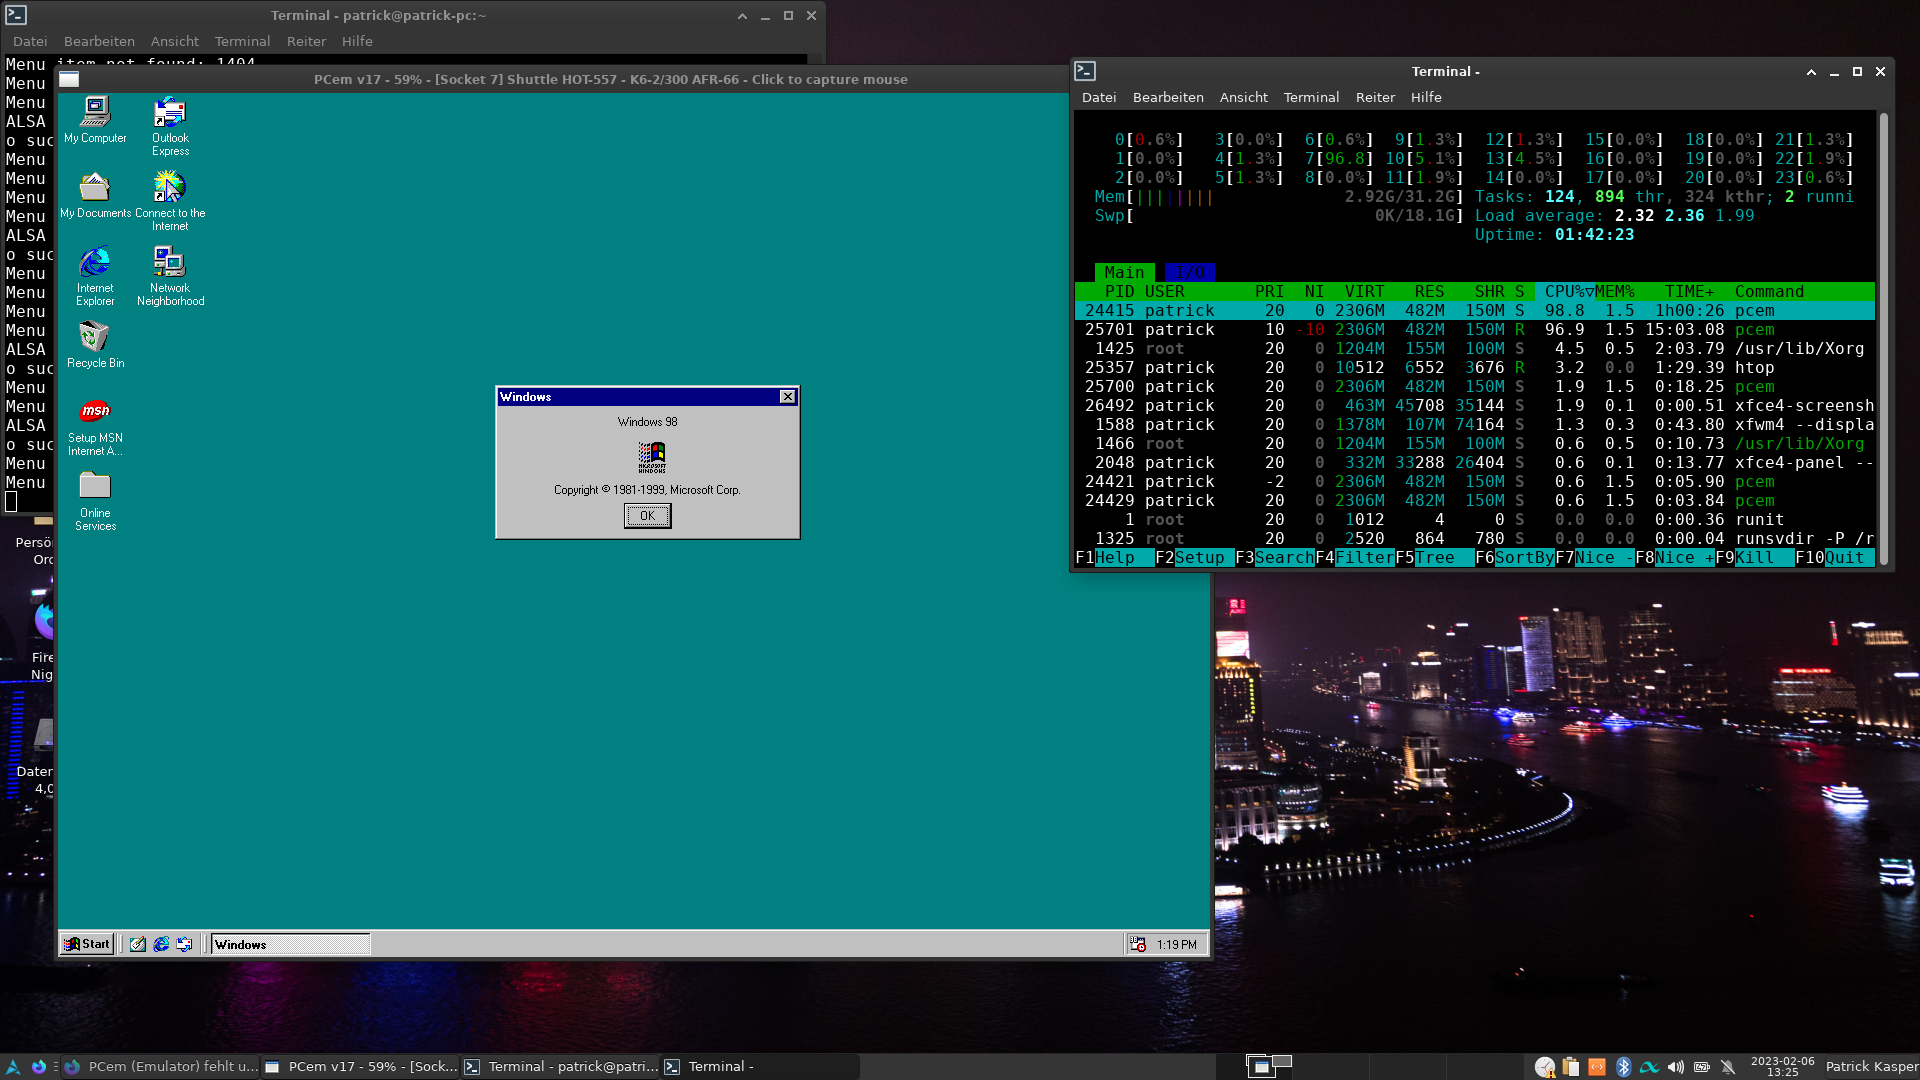Click F5 Tree view in htop
This screenshot has height=1080, width=1920.
pyautogui.click(x=1434, y=558)
